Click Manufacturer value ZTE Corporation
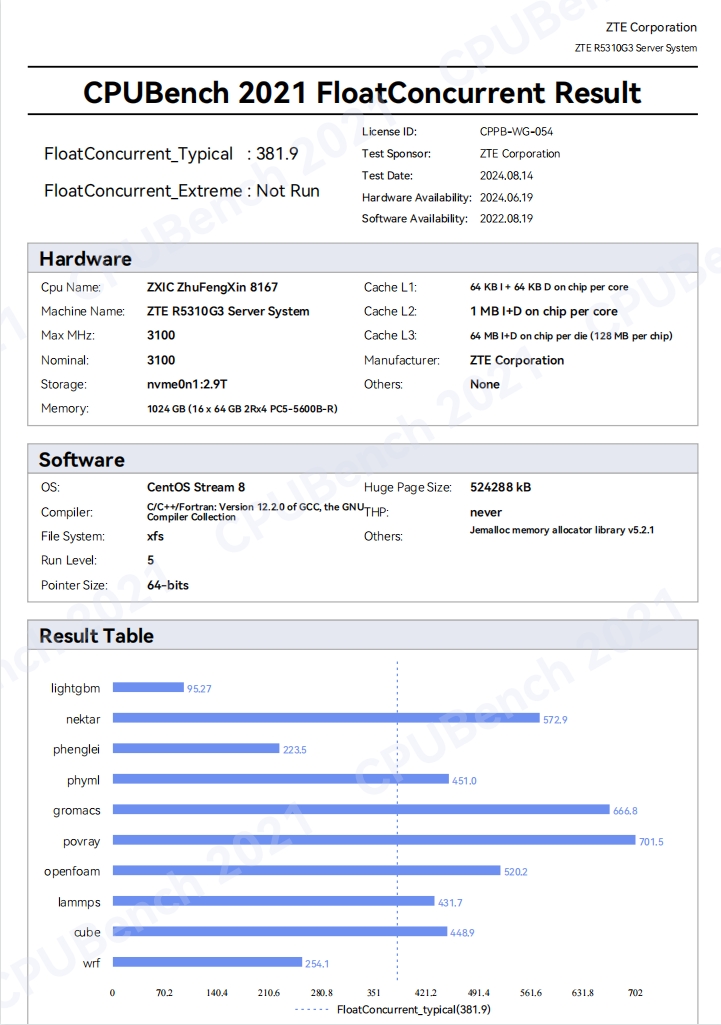The height and width of the screenshot is (1025, 721). [x=516, y=360]
